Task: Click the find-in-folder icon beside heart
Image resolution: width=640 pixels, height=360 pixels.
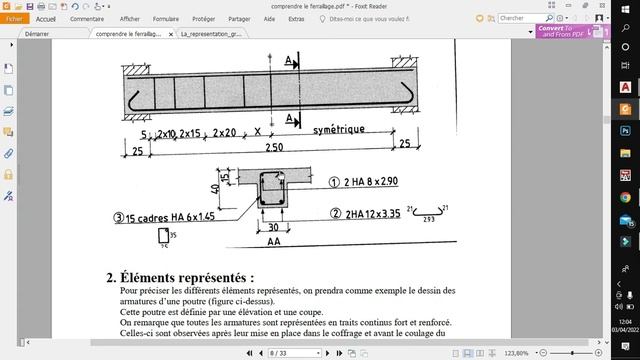Action: click(x=491, y=18)
